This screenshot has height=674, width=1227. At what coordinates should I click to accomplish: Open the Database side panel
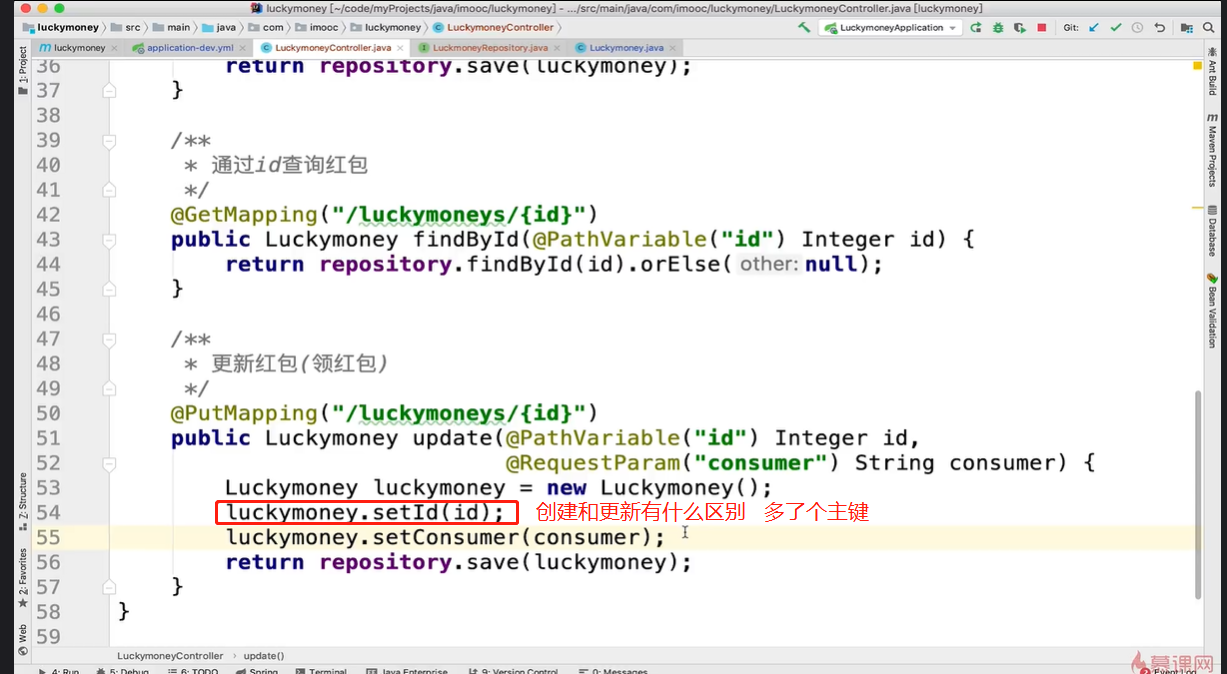[x=1213, y=230]
